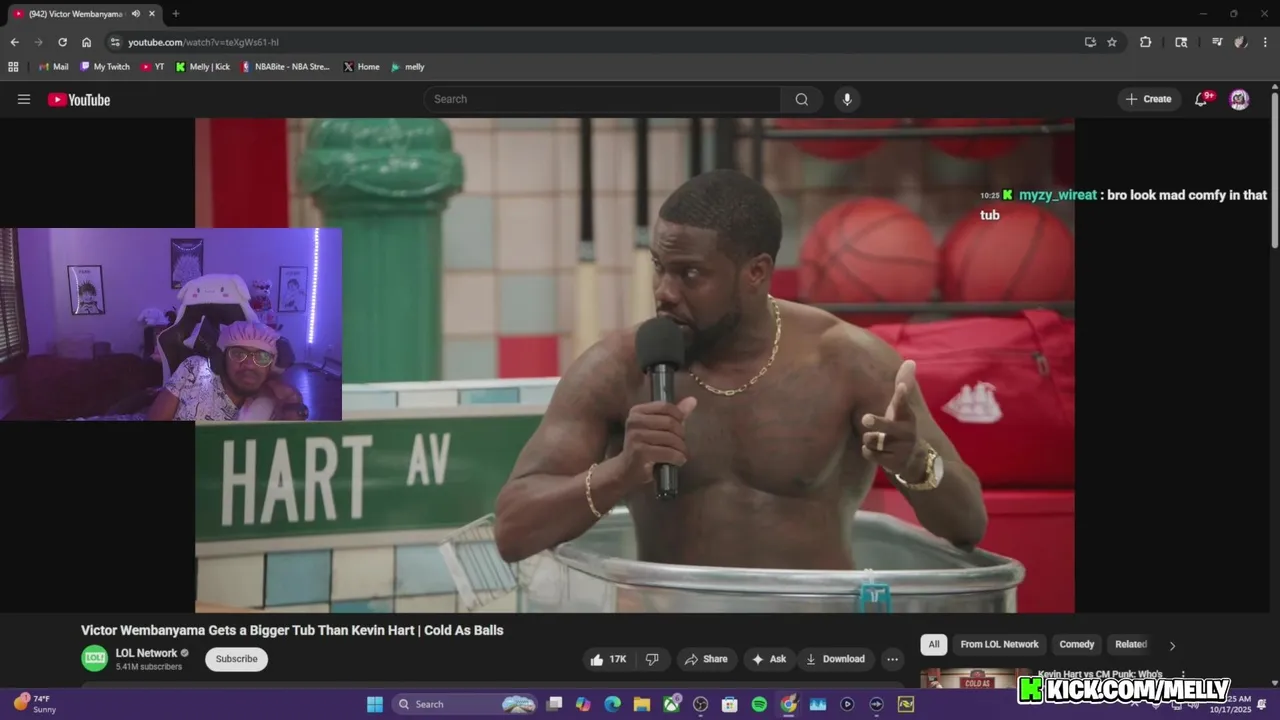Start voice search with the microphone icon
The height and width of the screenshot is (720, 1280).
pos(847,99)
